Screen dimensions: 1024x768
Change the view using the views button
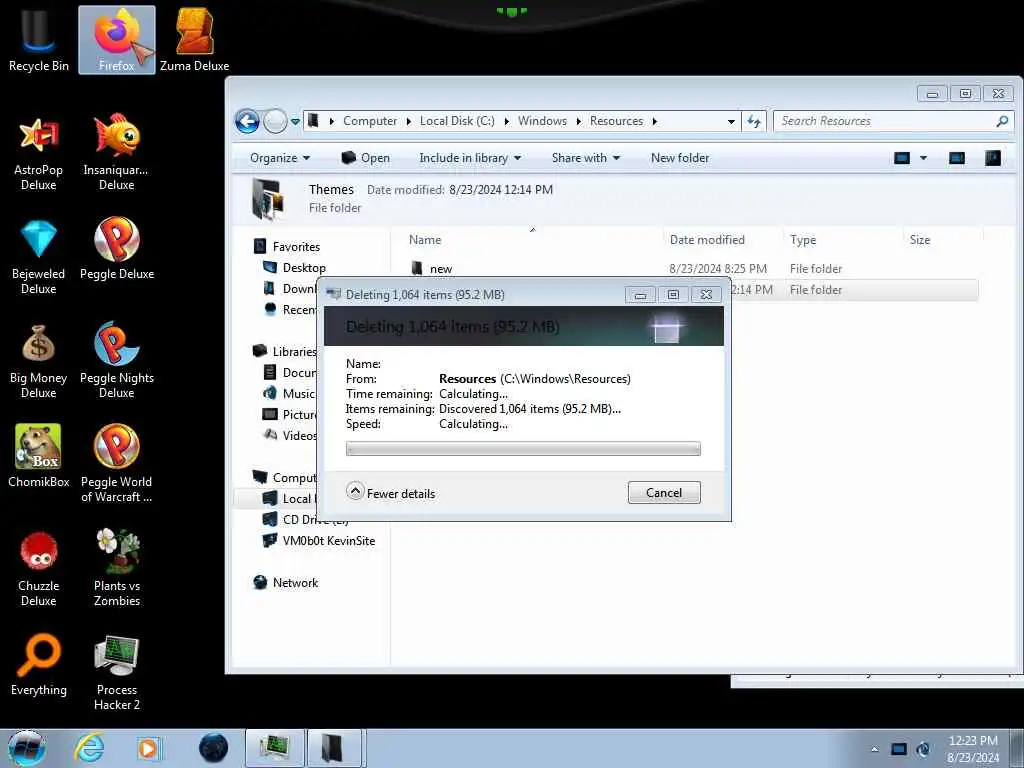(902, 158)
